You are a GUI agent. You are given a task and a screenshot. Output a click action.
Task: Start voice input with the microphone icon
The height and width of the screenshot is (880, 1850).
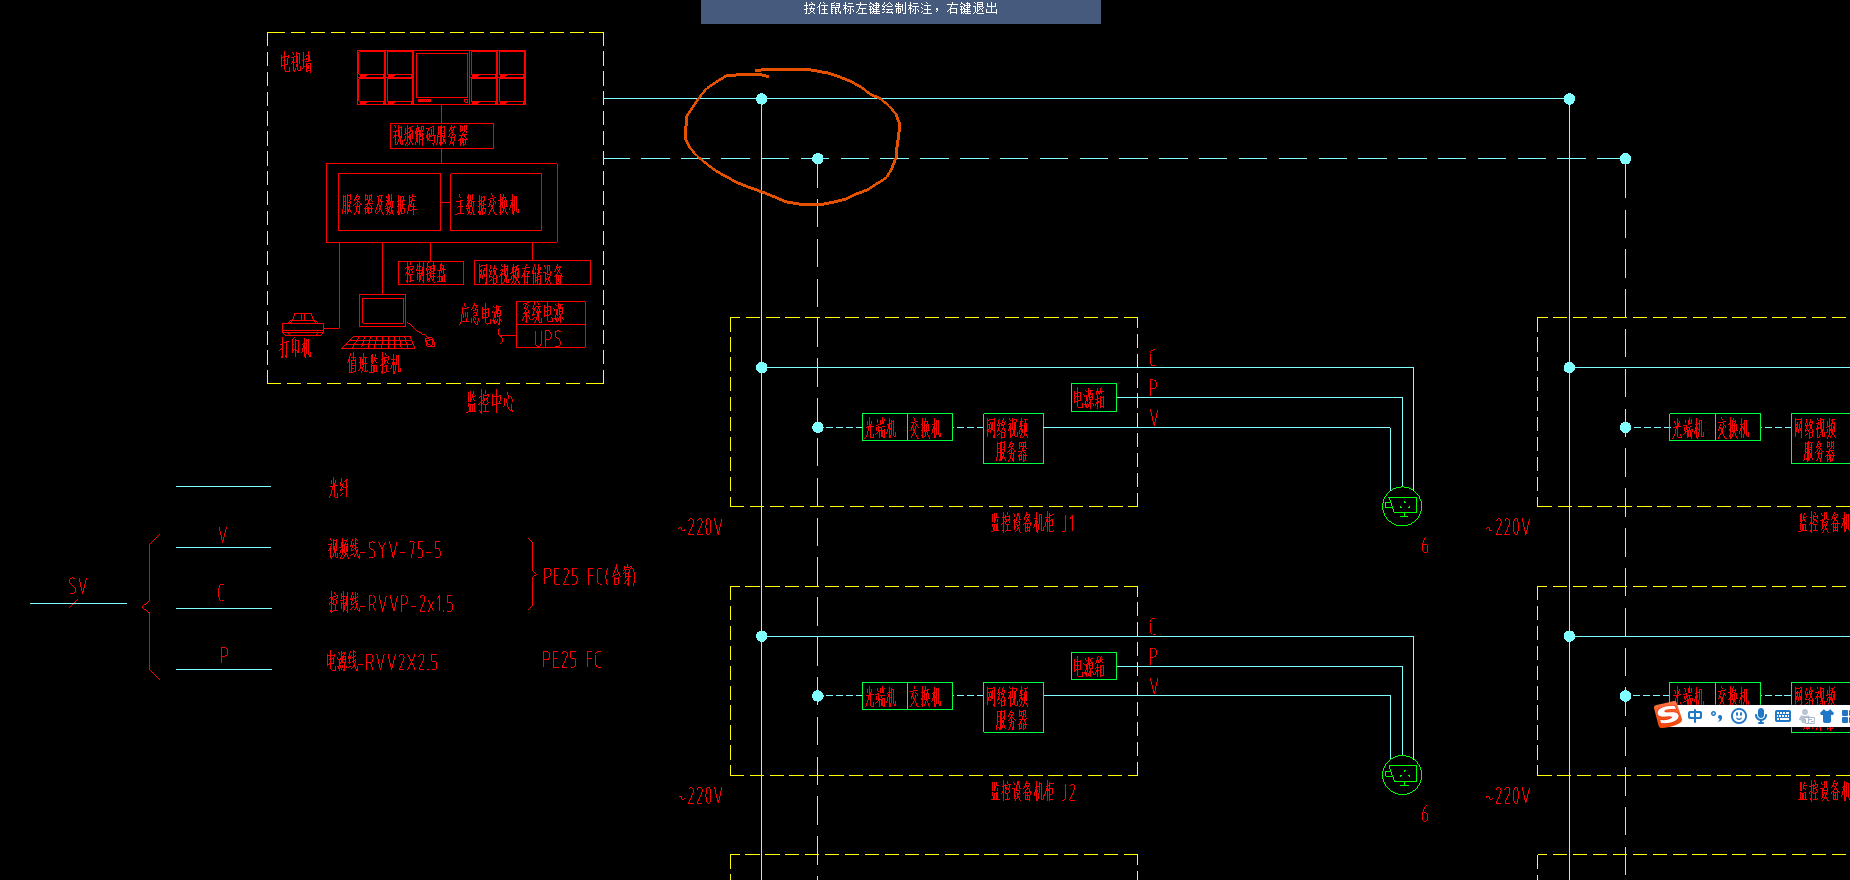tap(1761, 716)
